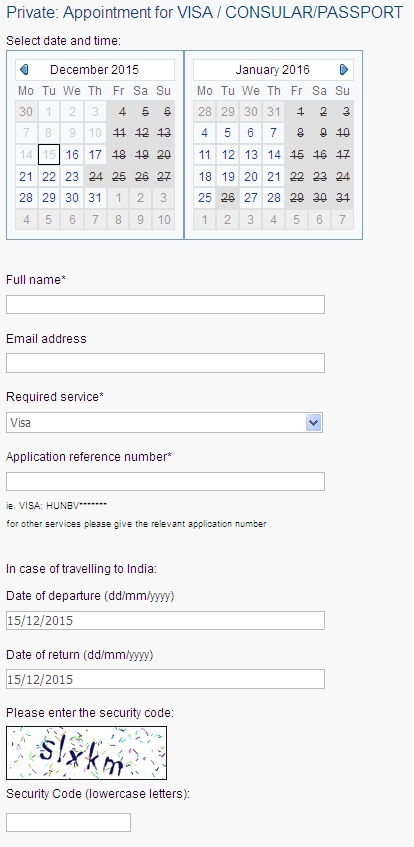Screen dimensions: 414x847
Task: Advance calendar with the next month arrow
Action: (x=344, y=70)
